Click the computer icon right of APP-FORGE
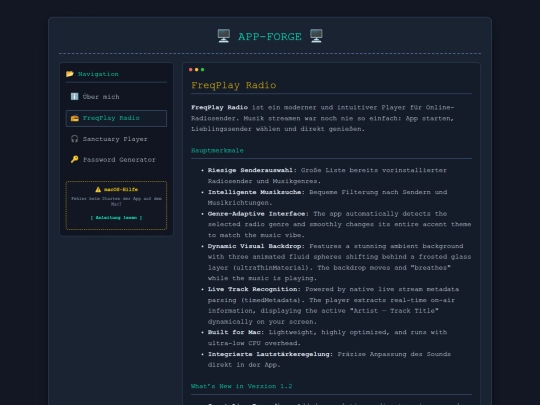Viewport: 540px width, 405px height. [x=316, y=36]
